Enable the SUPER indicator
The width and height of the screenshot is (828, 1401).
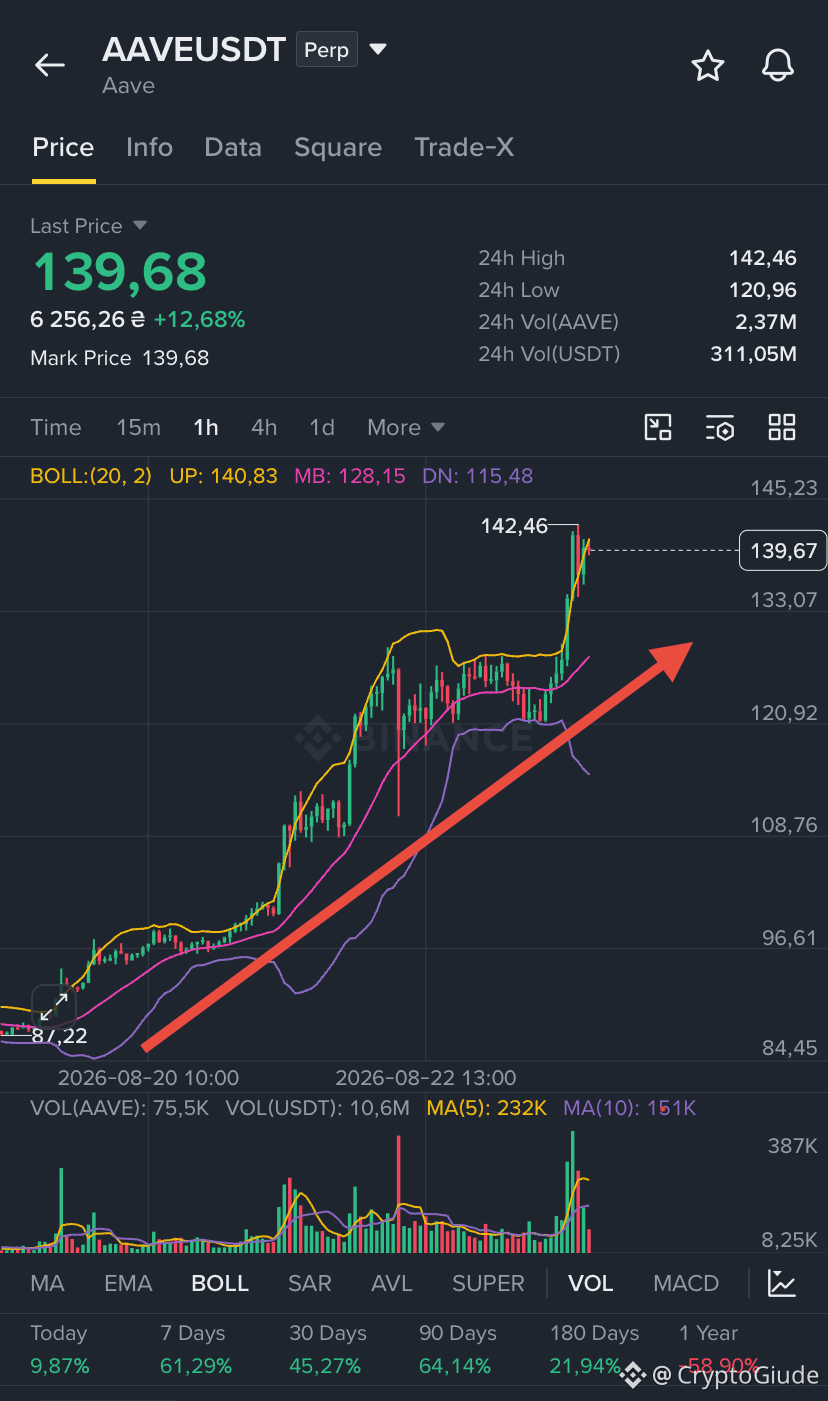[488, 1283]
